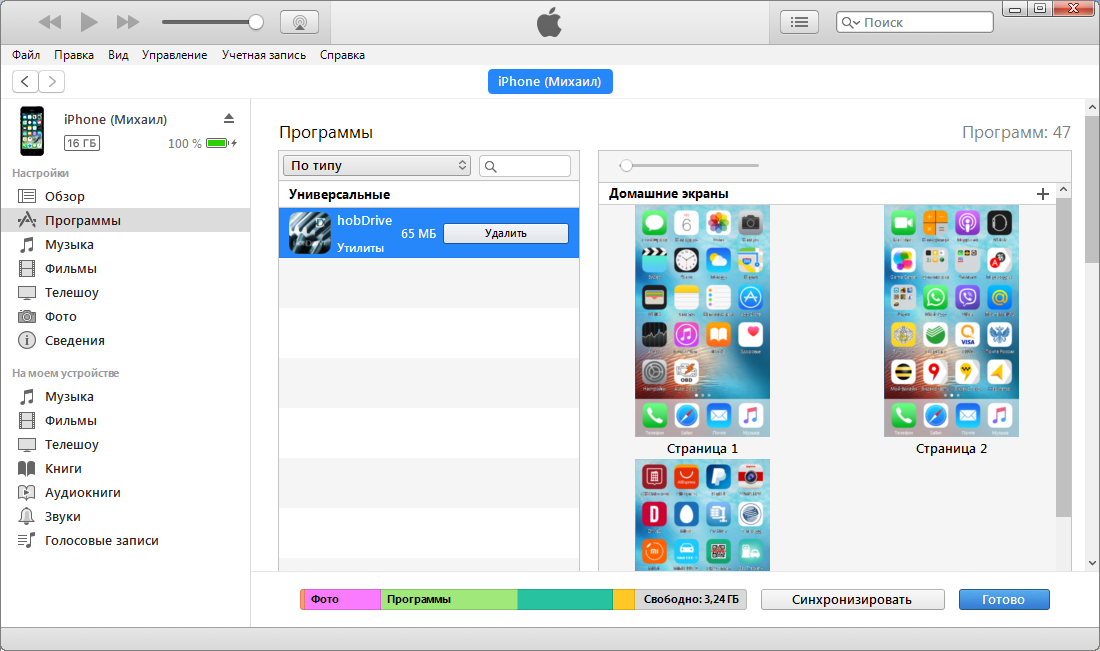Click the iPhone device thumbnail image
Image resolution: width=1100 pixels, height=651 pixels.
(32, 130)
